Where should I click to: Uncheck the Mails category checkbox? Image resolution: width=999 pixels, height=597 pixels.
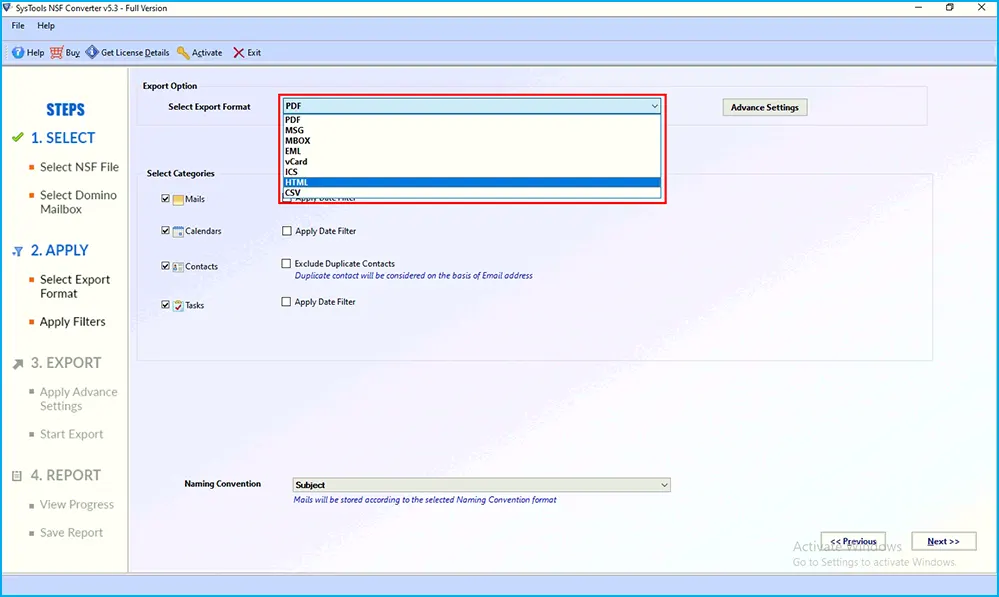pyautogui.click(x=166, y=199)
